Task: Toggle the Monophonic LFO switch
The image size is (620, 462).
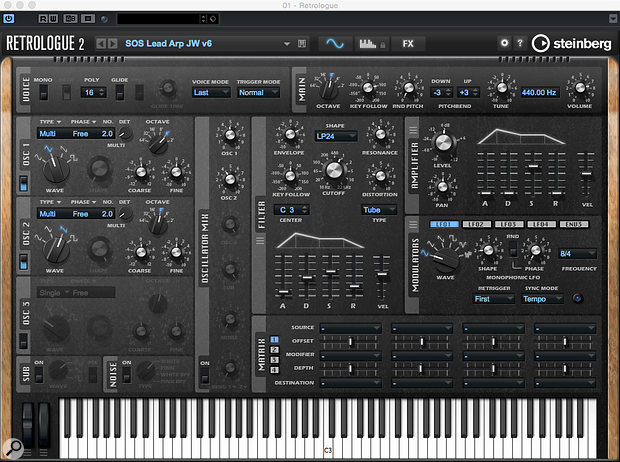Action: (x=513, y=249)
